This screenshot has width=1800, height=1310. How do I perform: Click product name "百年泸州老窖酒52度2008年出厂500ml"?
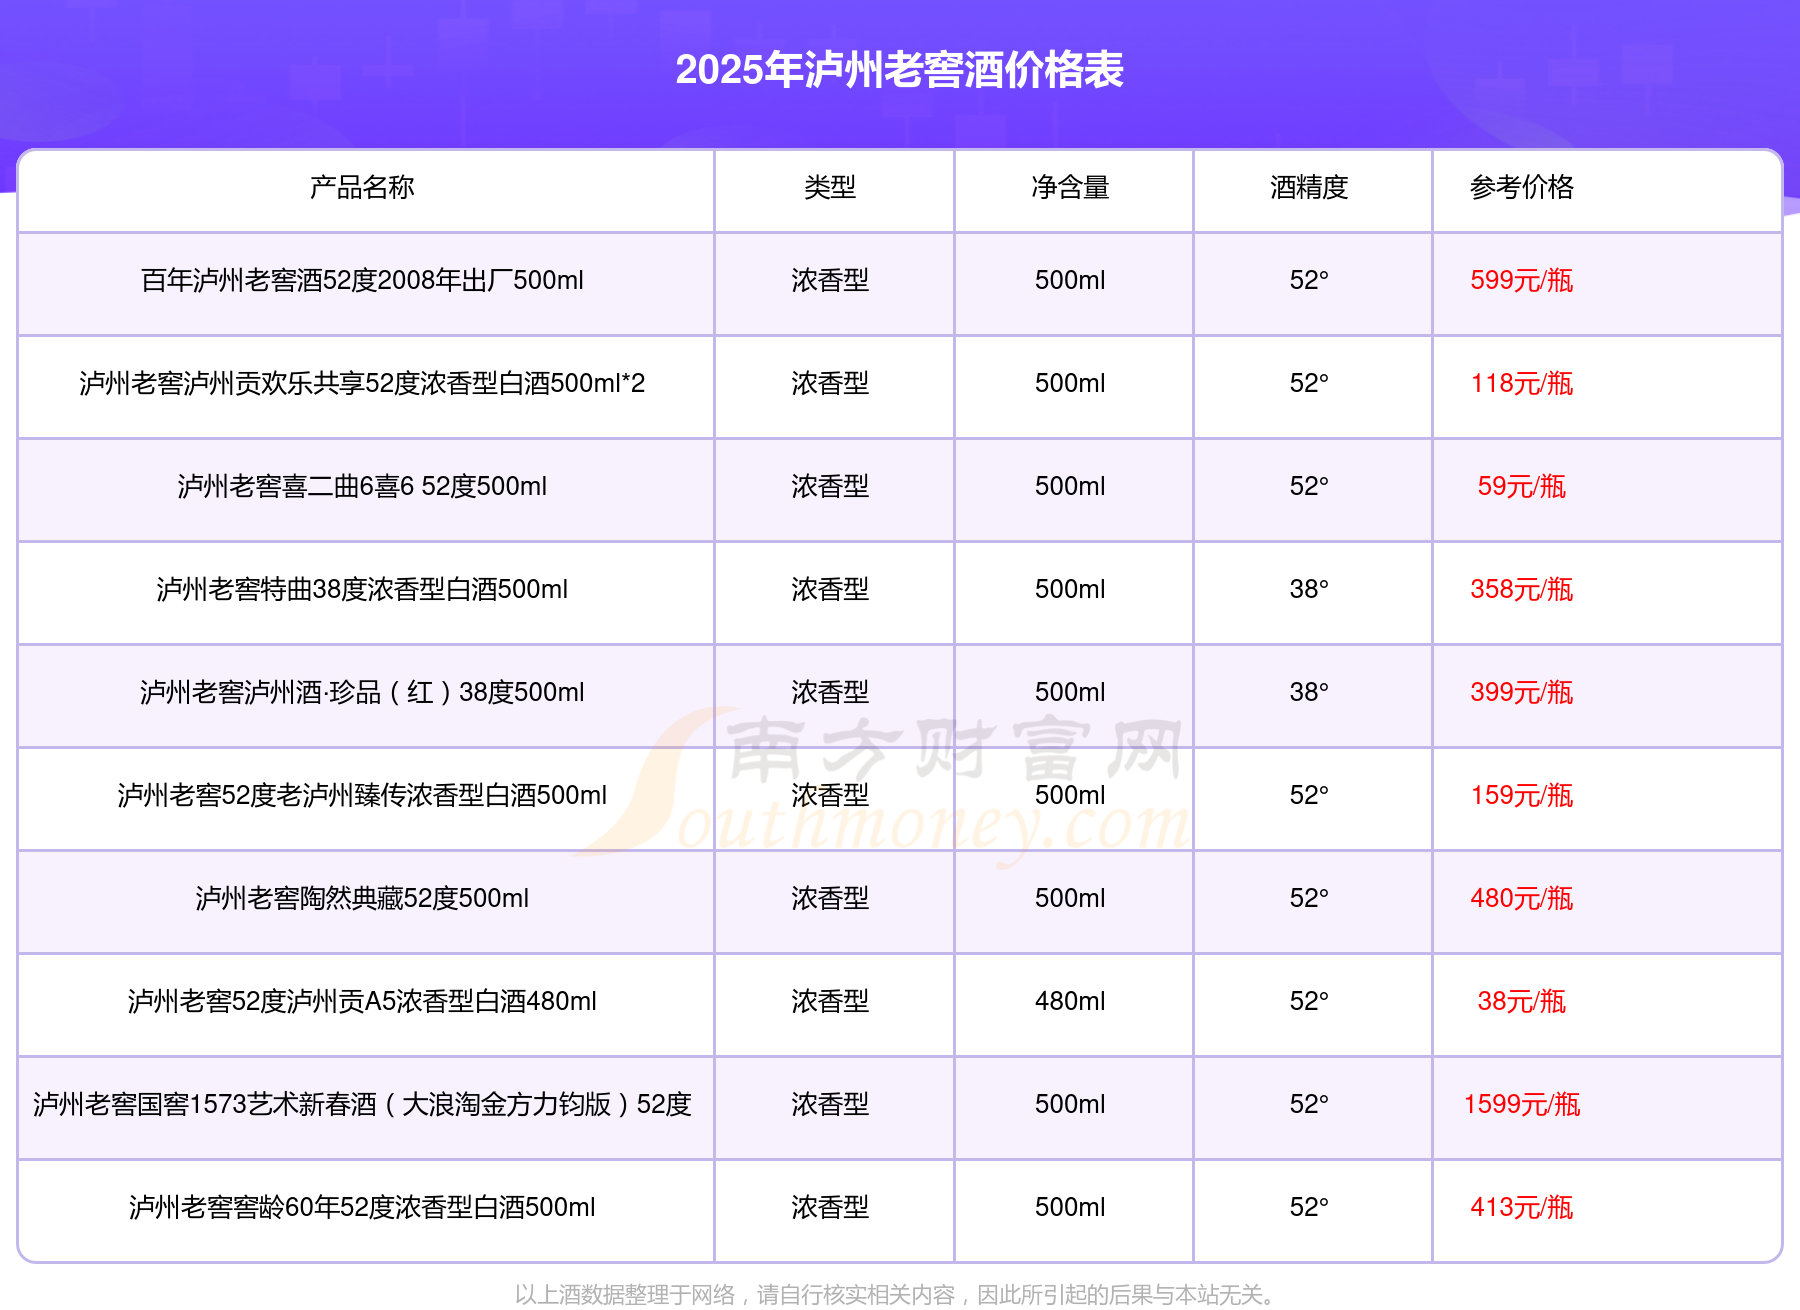(362, 280)
